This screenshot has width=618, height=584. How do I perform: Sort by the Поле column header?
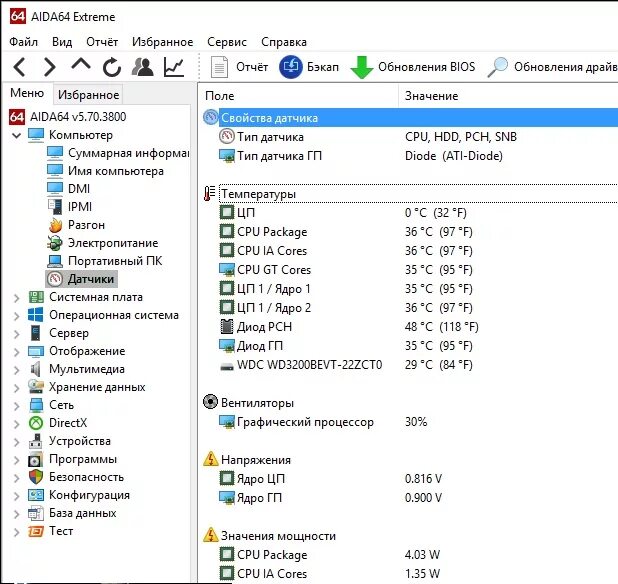tap(300, 96)
